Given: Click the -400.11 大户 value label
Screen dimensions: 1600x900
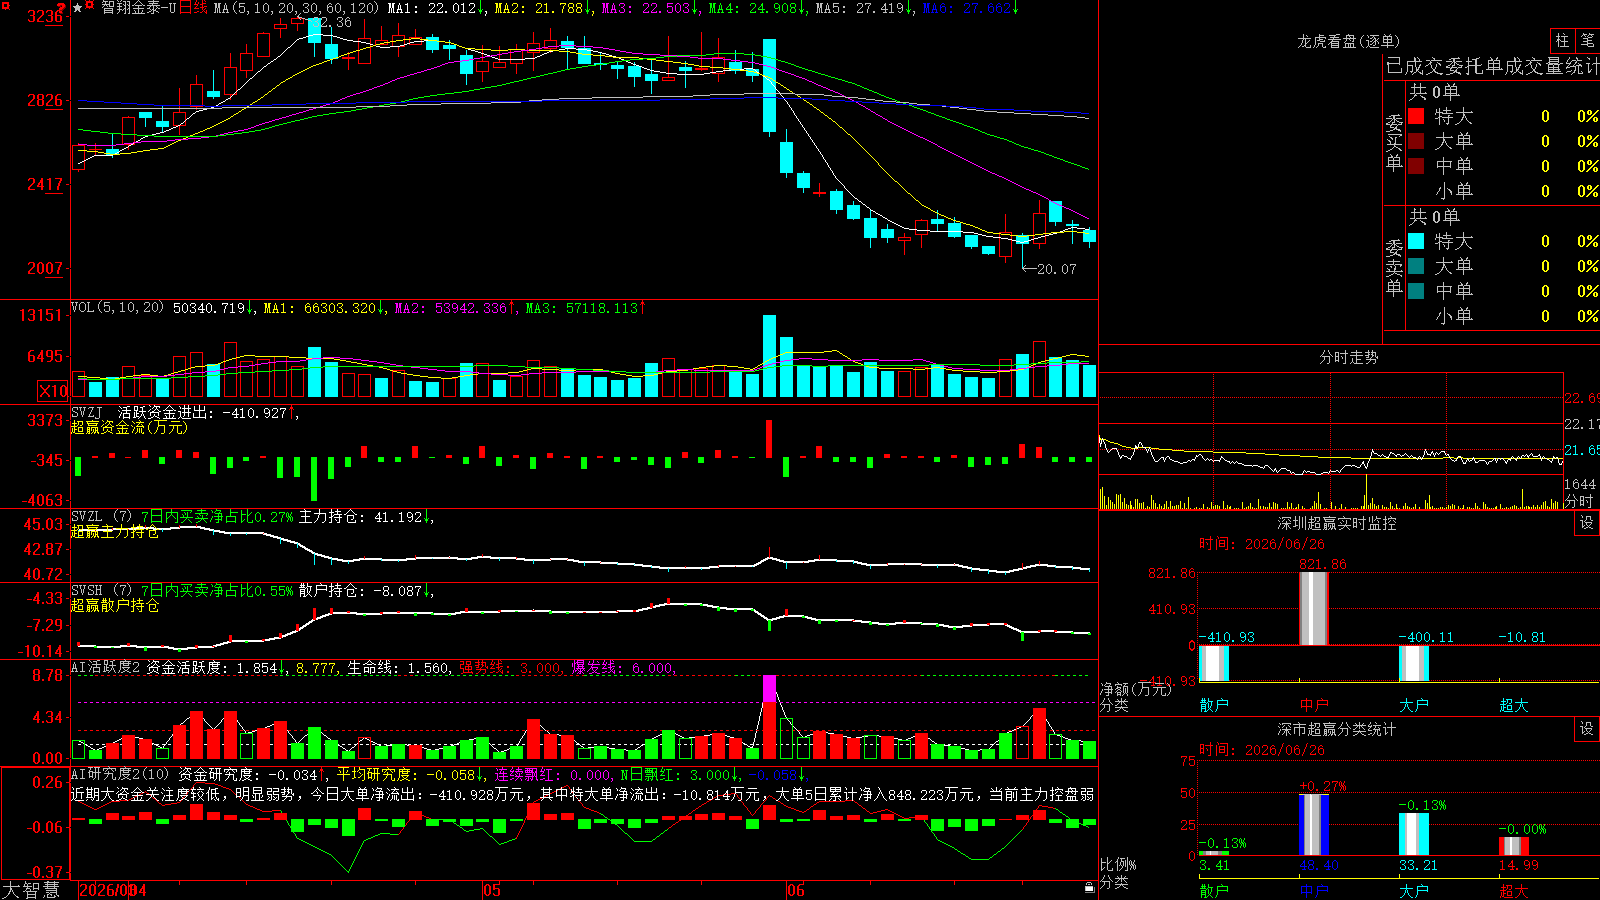Looking at the screenshot, I should tap(1426, 637).
